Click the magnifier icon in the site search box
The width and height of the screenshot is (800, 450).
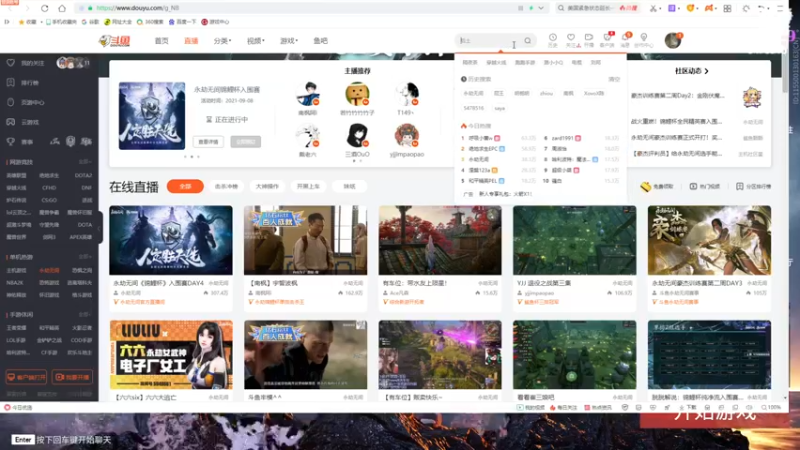tap(528, 41)
